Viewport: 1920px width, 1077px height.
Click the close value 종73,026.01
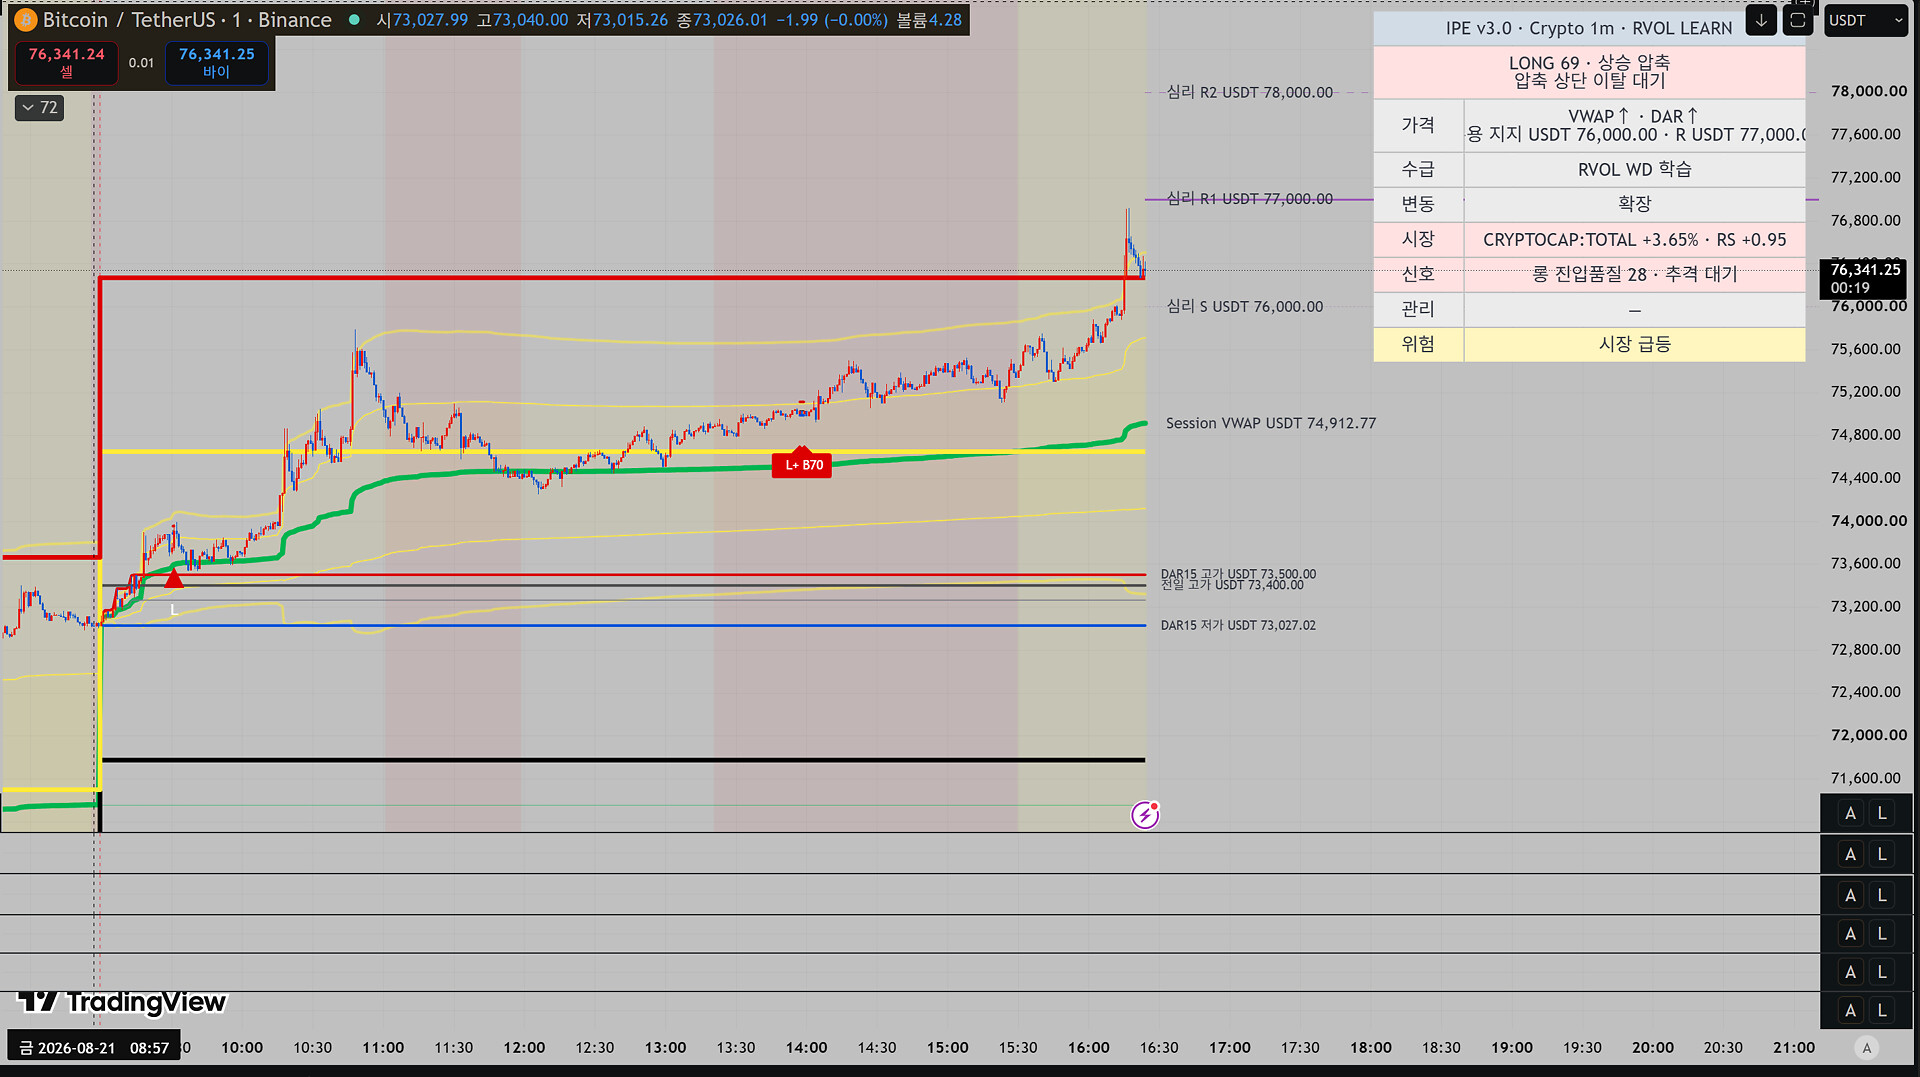click(722, 20)
